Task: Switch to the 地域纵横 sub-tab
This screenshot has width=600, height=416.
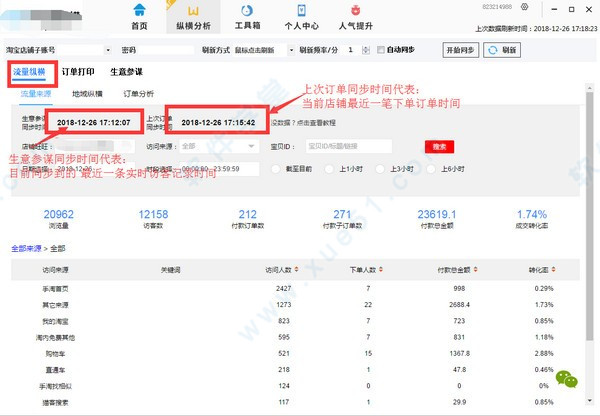Action: 87,94
